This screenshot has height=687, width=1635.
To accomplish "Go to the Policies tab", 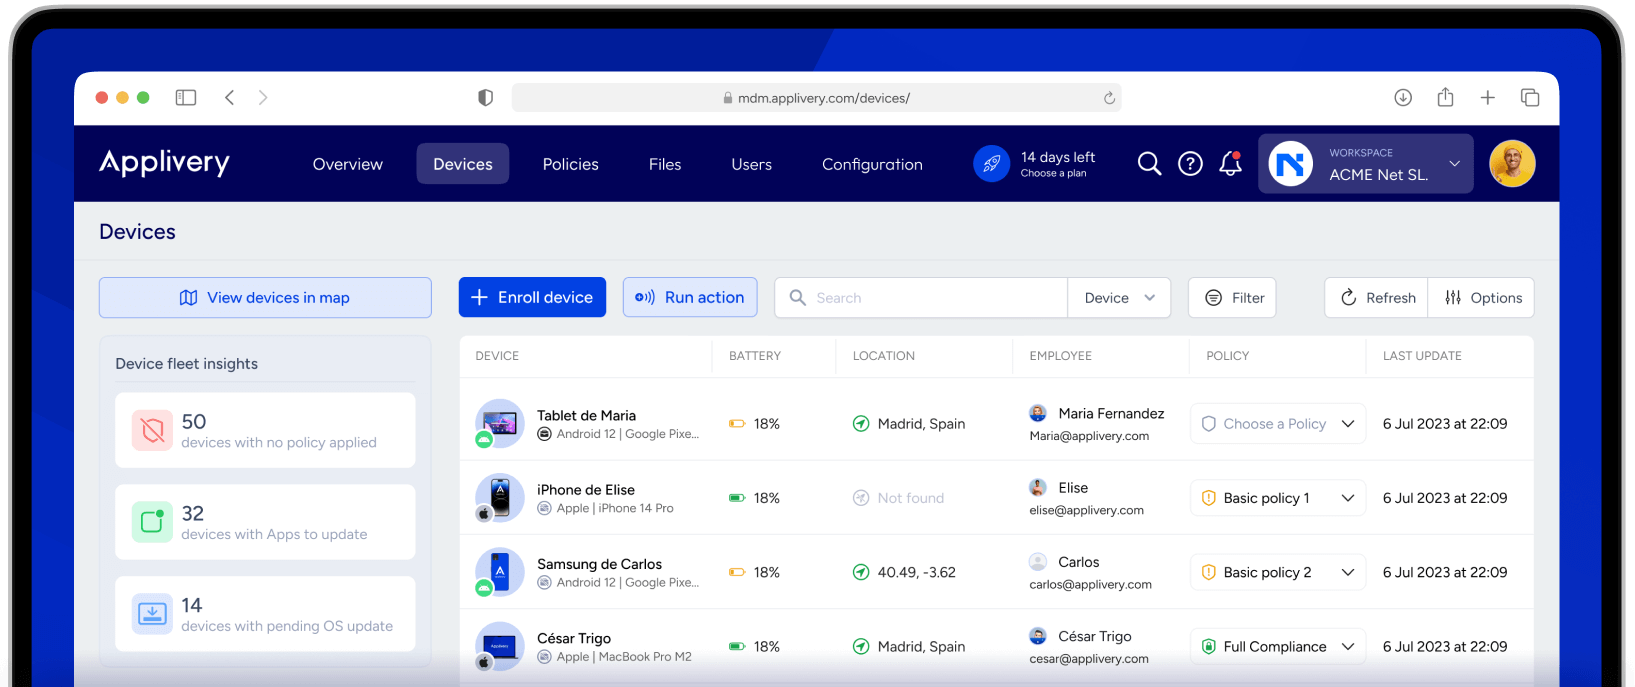I will (570, 164).
